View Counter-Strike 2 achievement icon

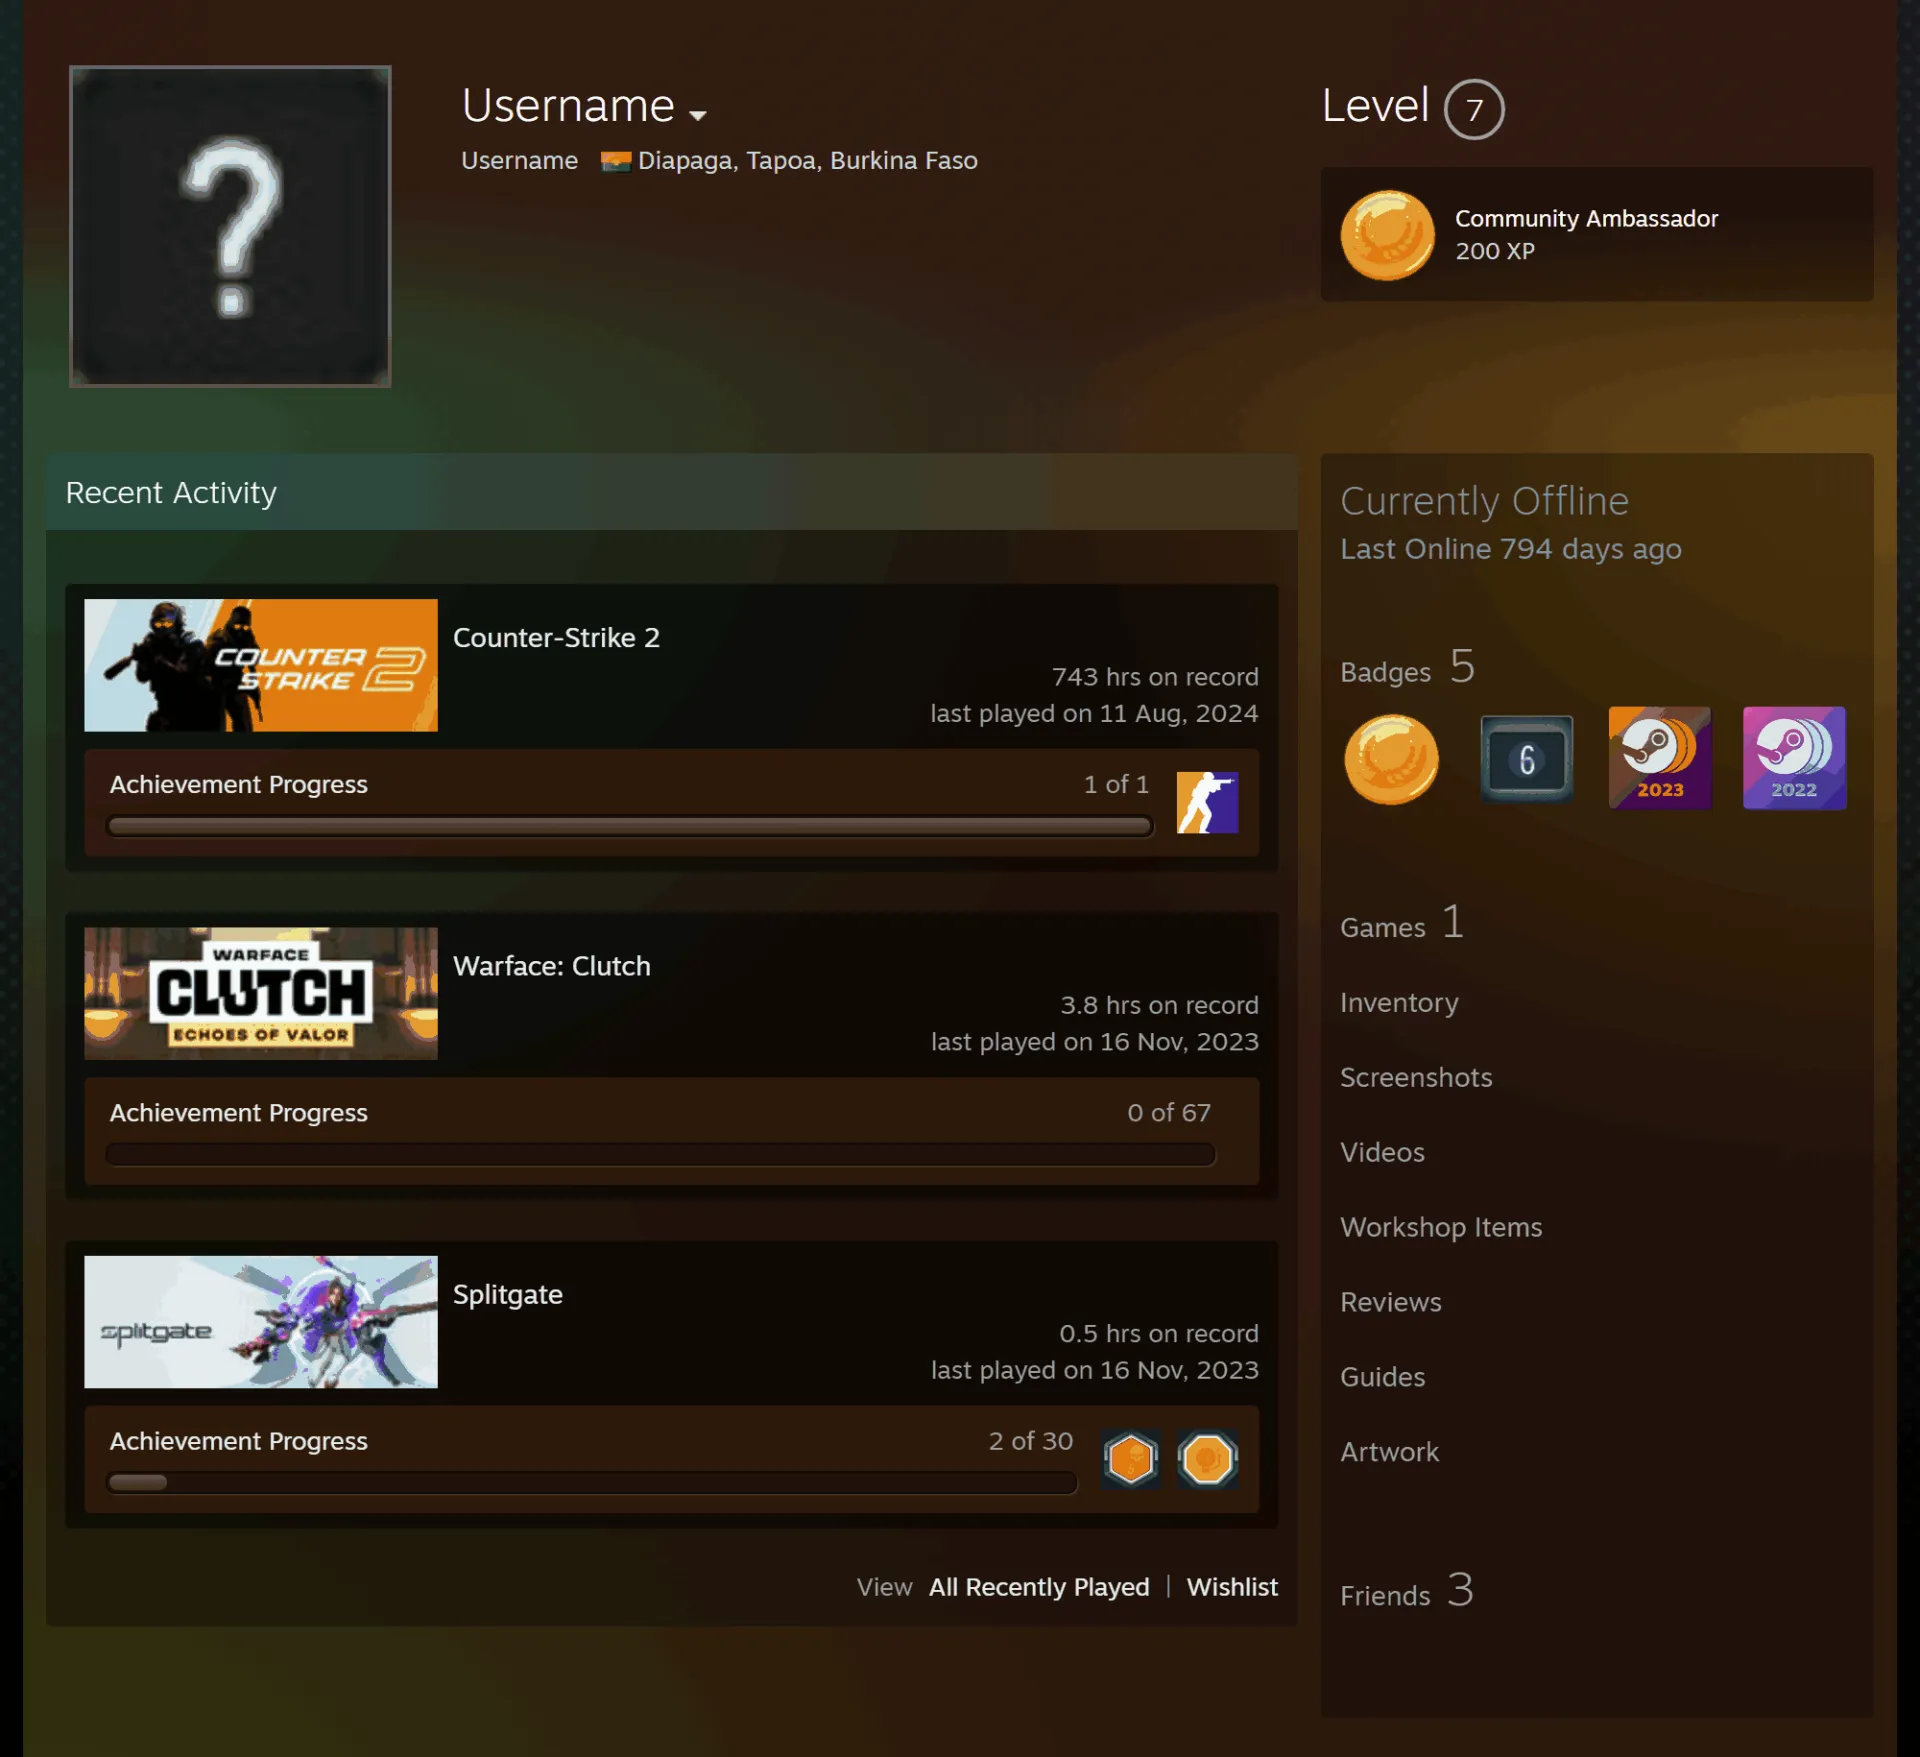point(1207,802)
